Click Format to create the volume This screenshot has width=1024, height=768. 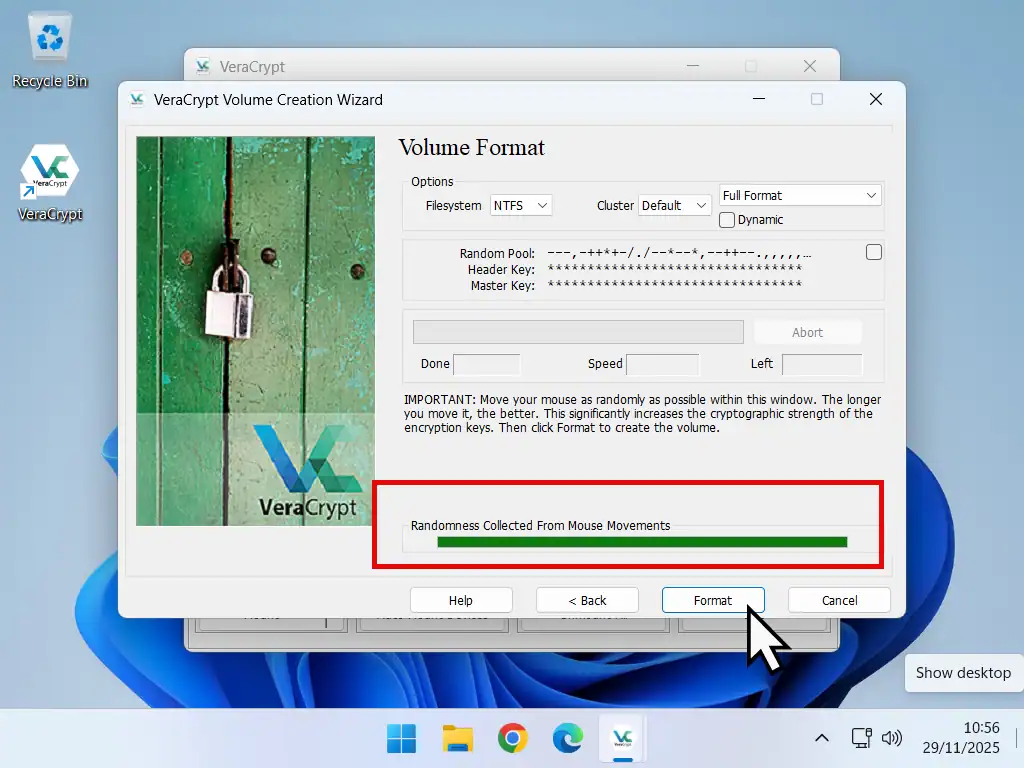[713, 600]
